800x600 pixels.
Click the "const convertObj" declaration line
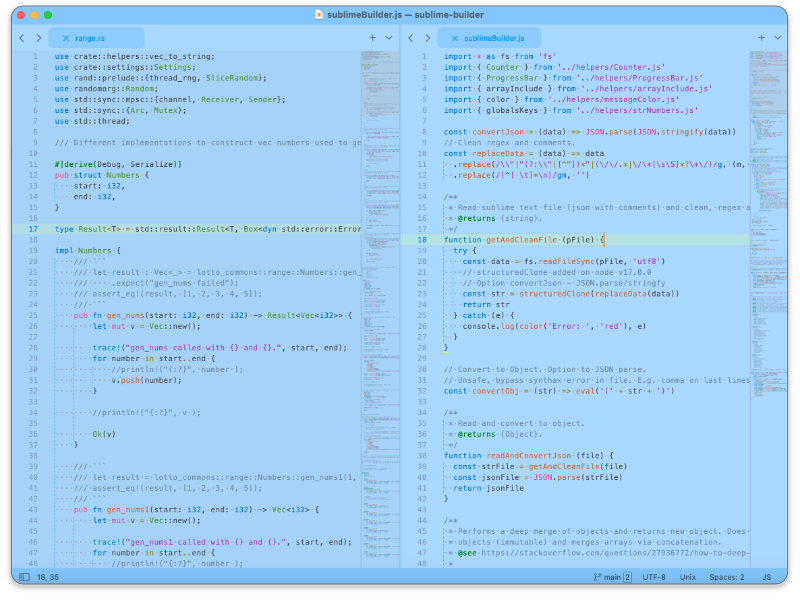(x=559, y=391)
